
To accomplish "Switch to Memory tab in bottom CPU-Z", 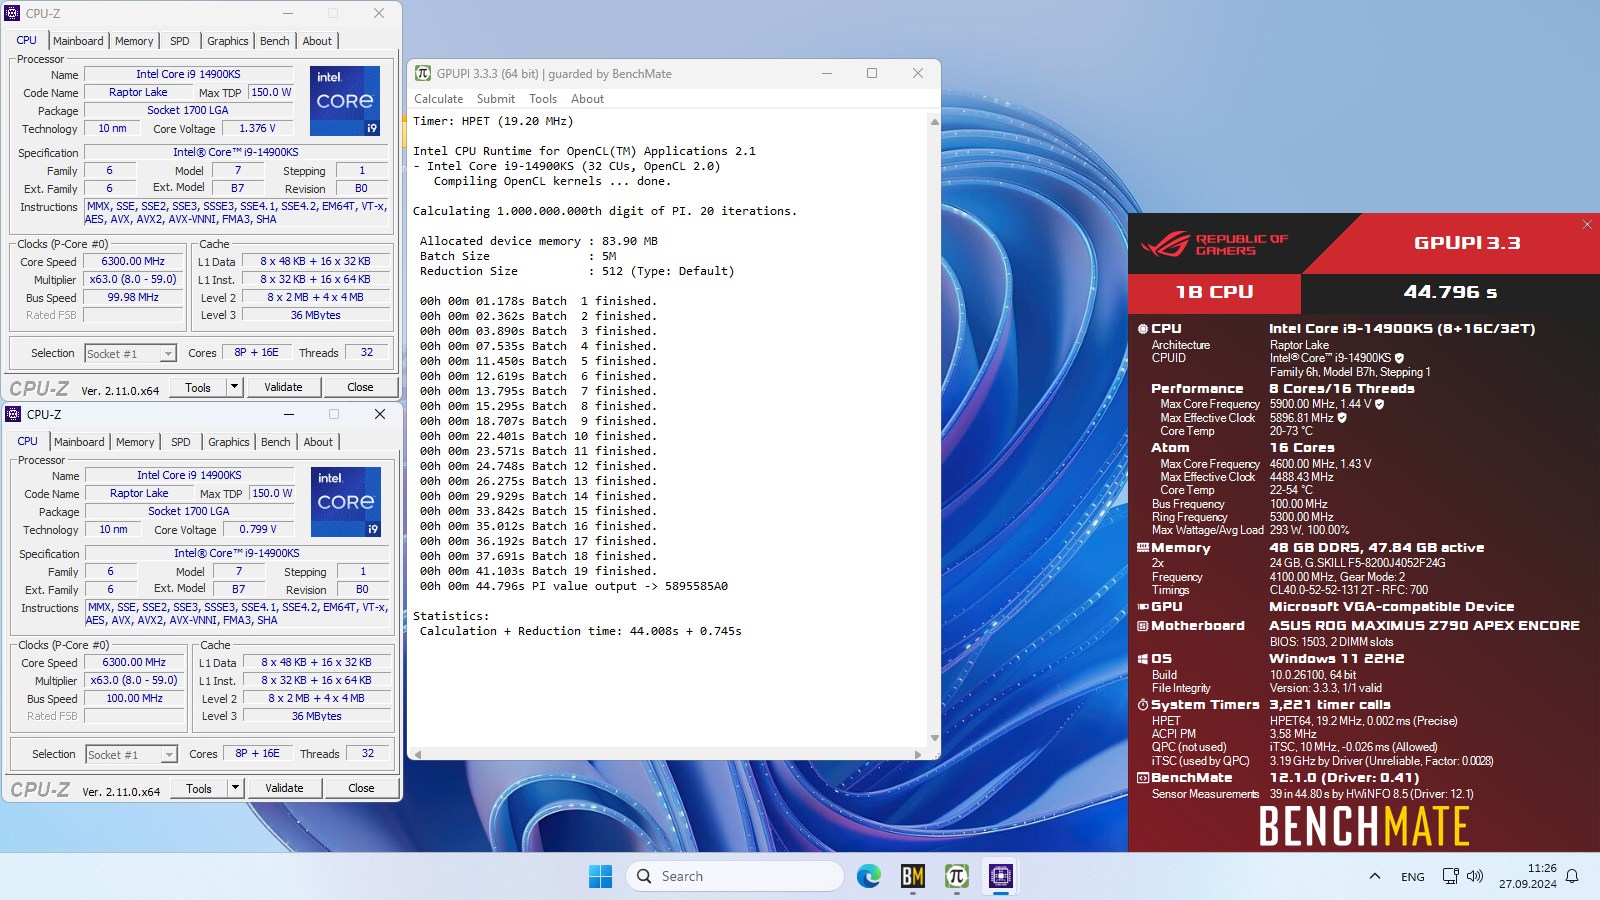I will click(x=135, y=442).
